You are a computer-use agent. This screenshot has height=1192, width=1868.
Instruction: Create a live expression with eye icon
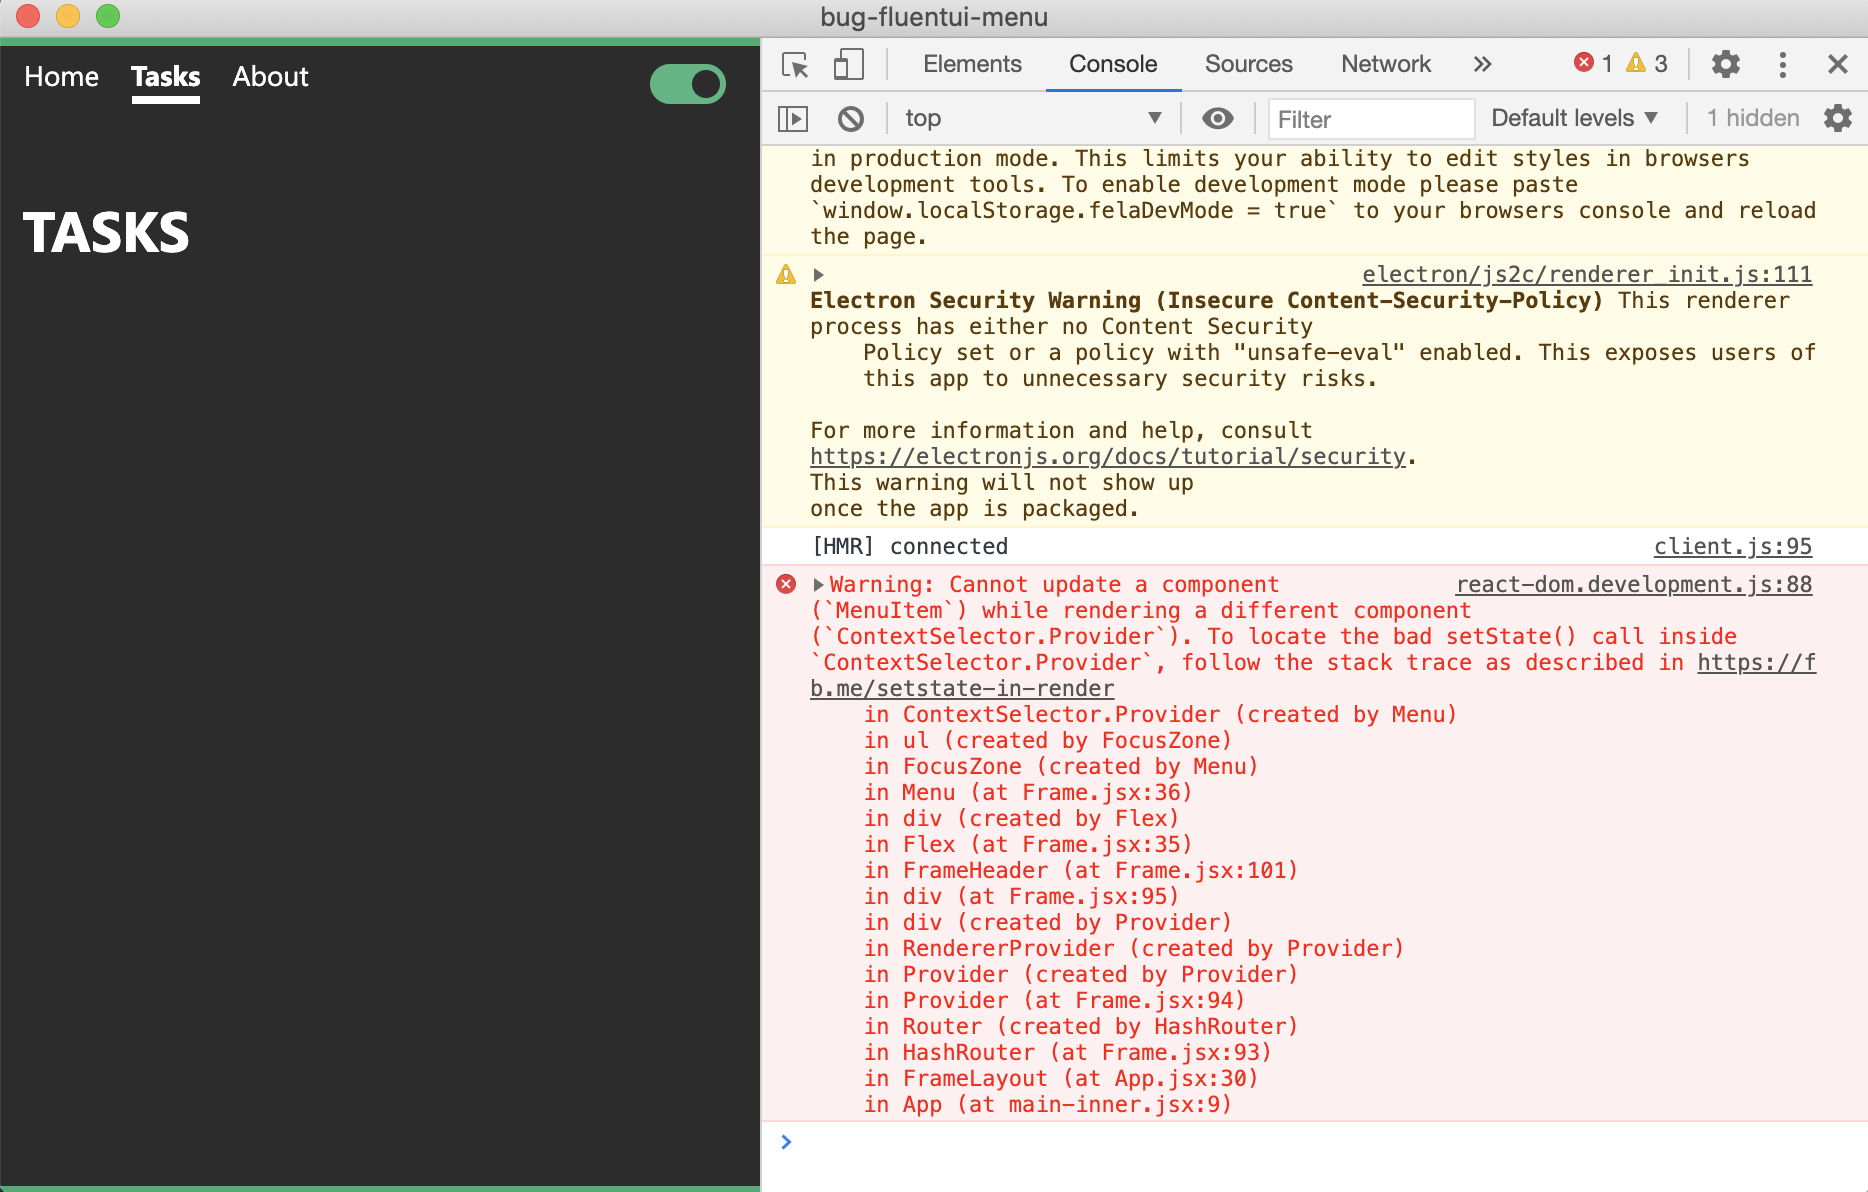coord(1218,118)
